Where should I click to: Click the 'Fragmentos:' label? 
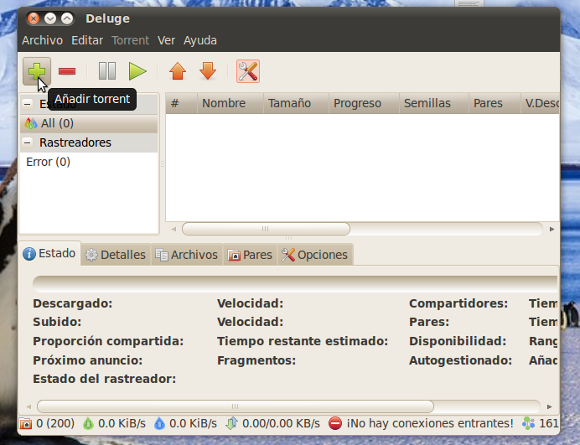257,360
